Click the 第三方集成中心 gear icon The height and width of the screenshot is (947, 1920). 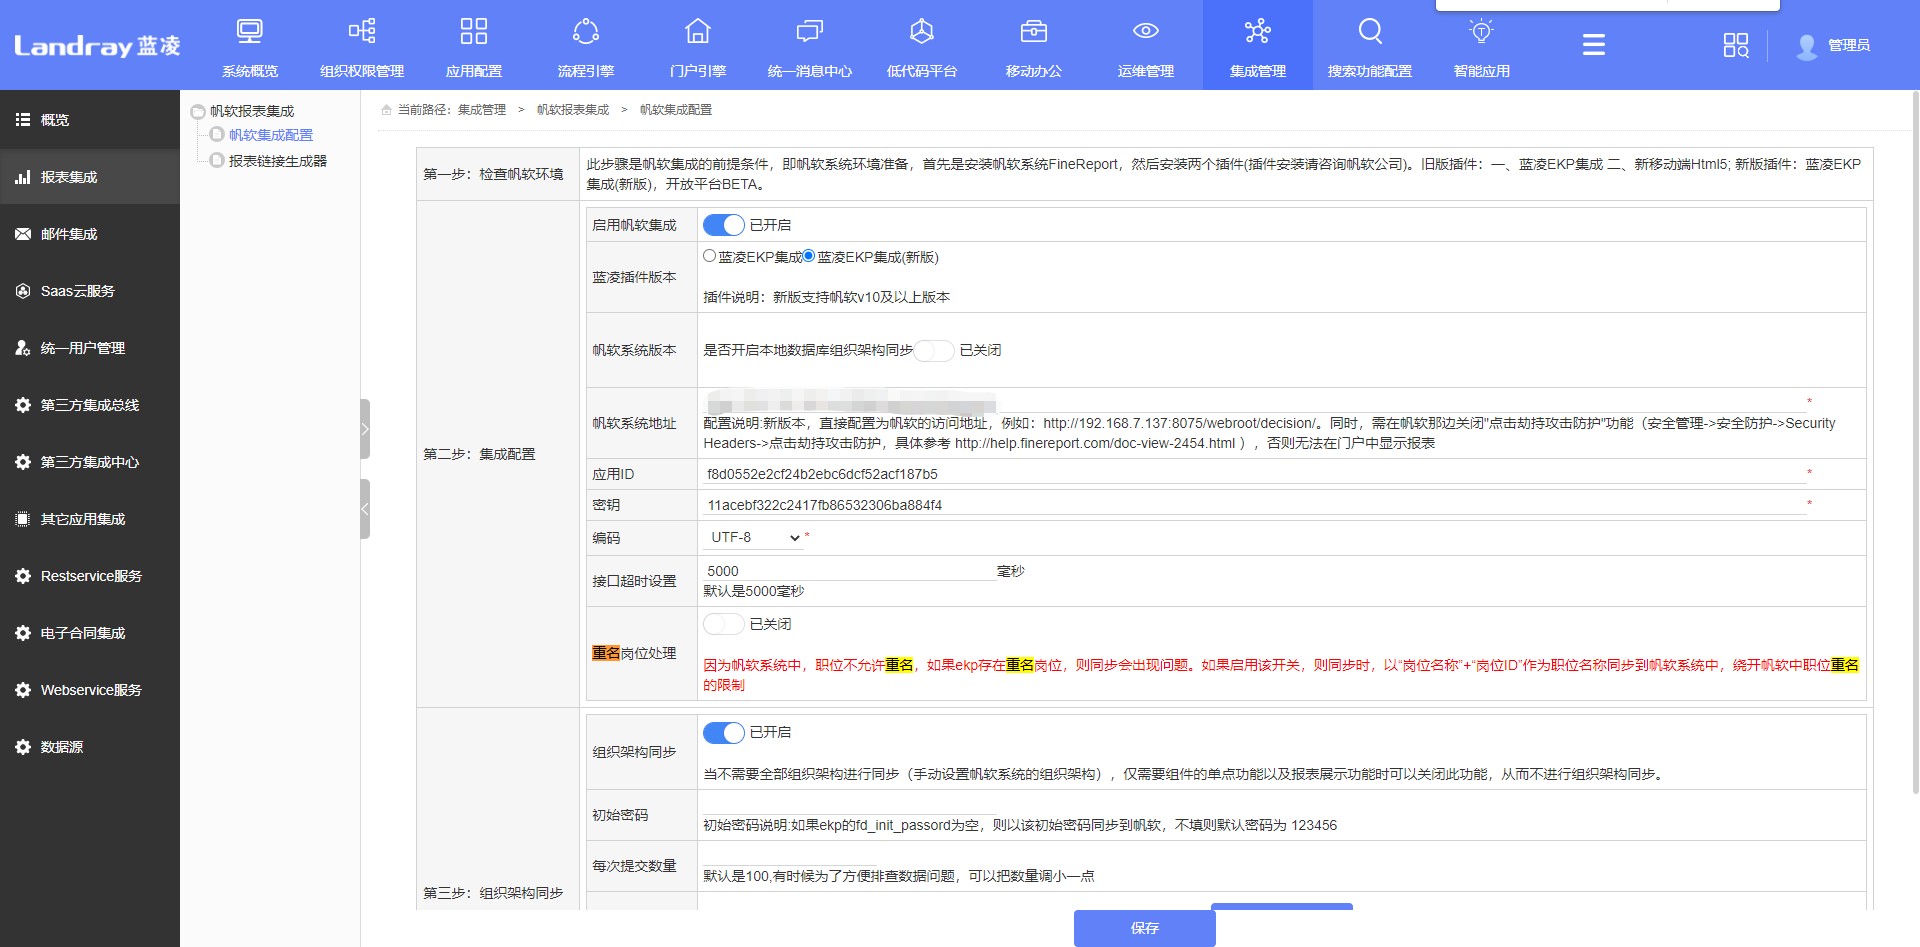(23, 462)
